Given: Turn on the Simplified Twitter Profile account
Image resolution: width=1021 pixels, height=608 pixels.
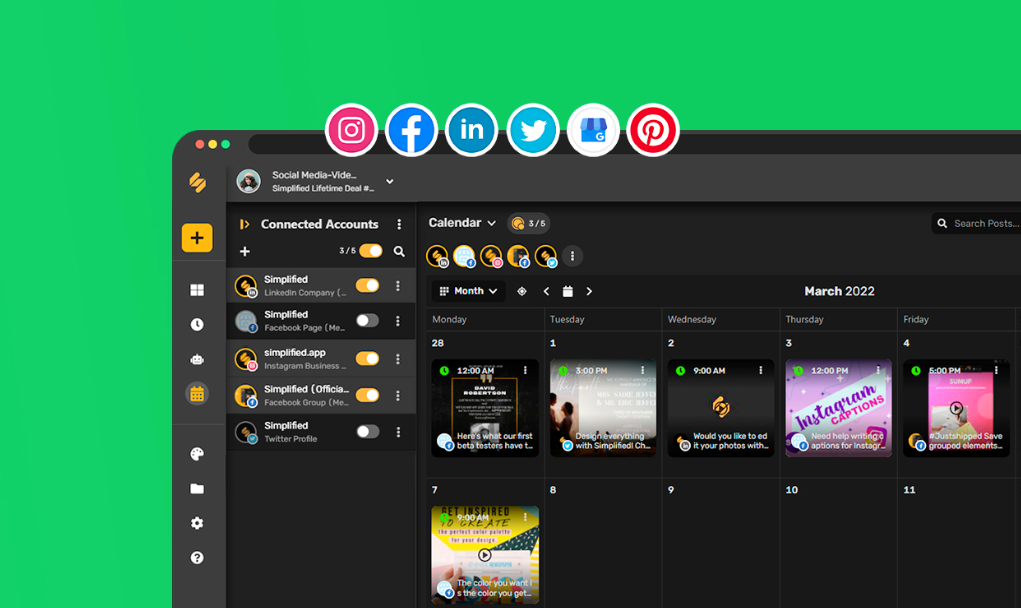Looking at the screenshot, I should 368,429.
